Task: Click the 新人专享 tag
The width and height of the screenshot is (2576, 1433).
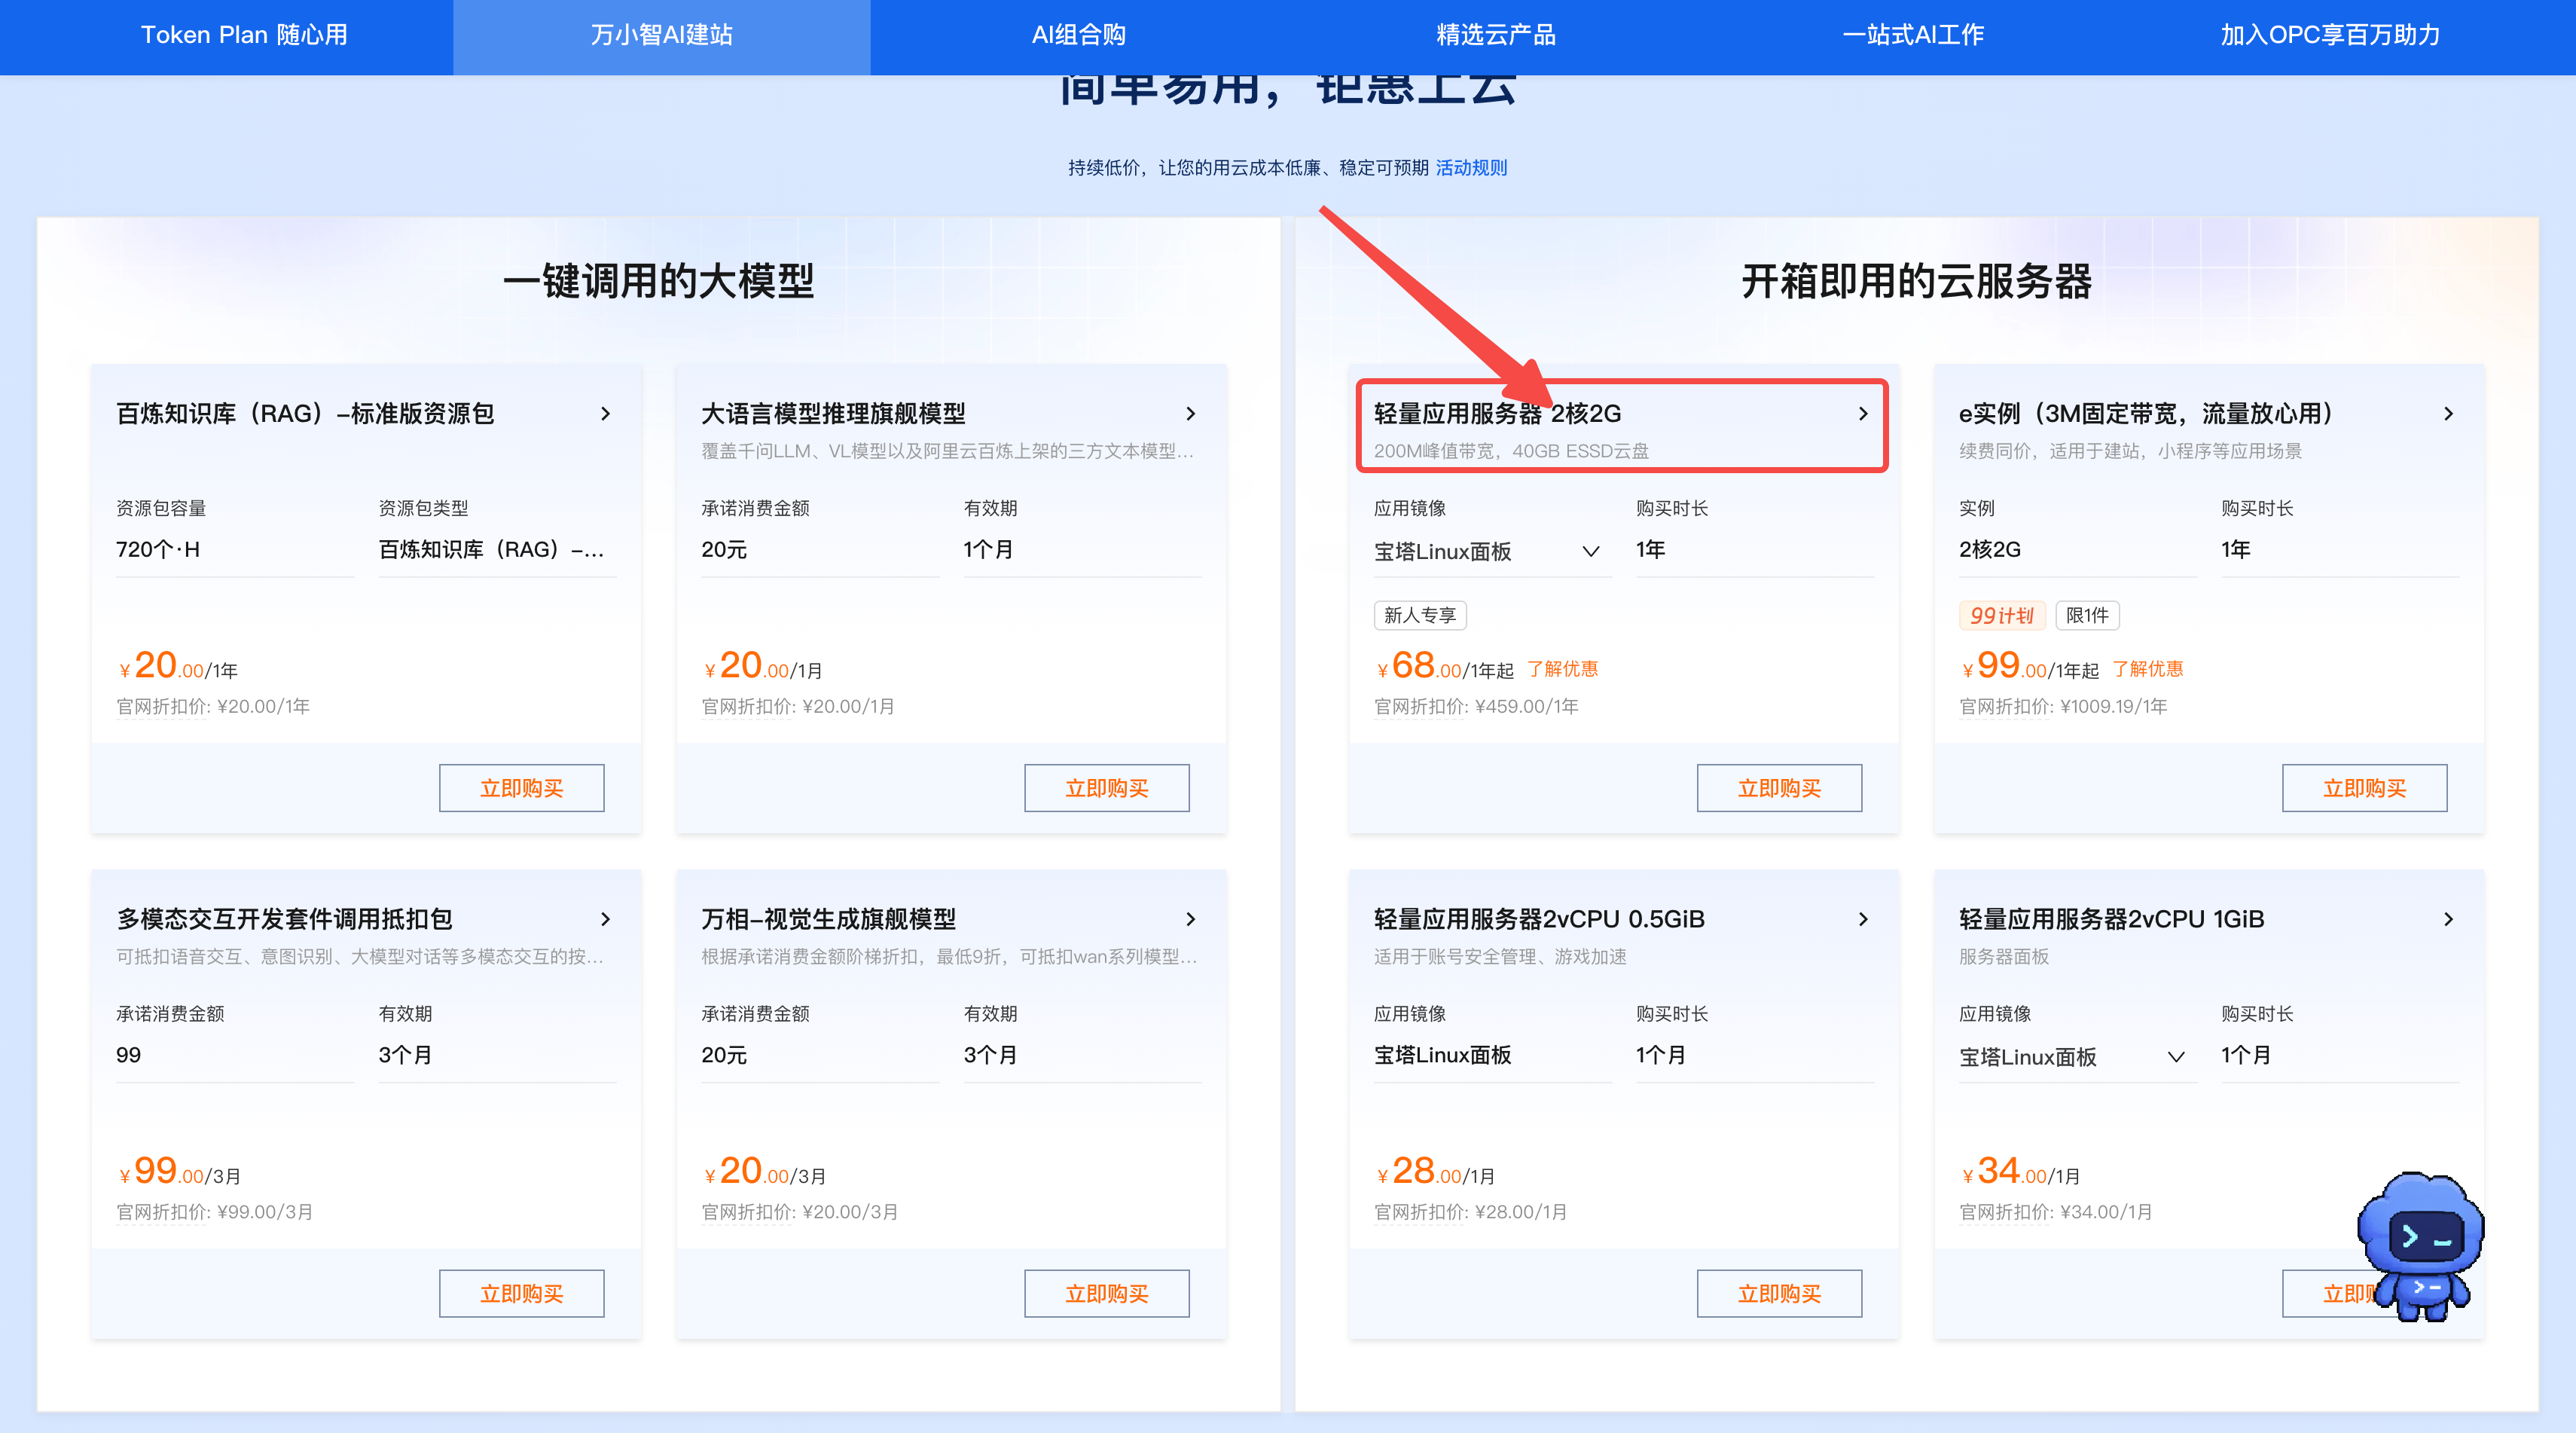Action: point(1420,615)
